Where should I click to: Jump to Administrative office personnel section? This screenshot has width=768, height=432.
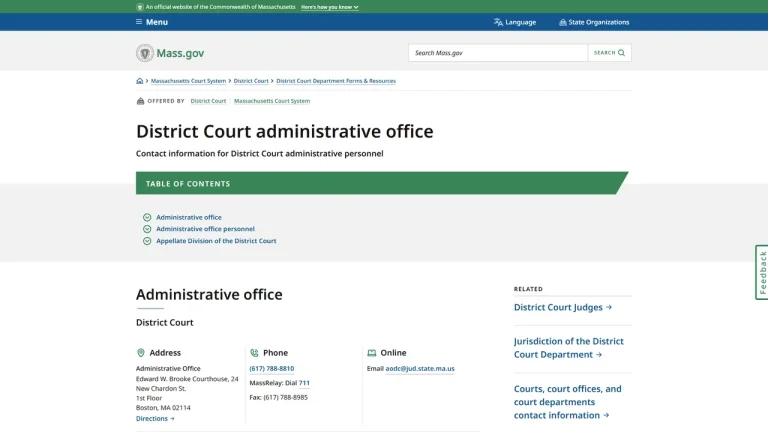(x=205, y=229)
